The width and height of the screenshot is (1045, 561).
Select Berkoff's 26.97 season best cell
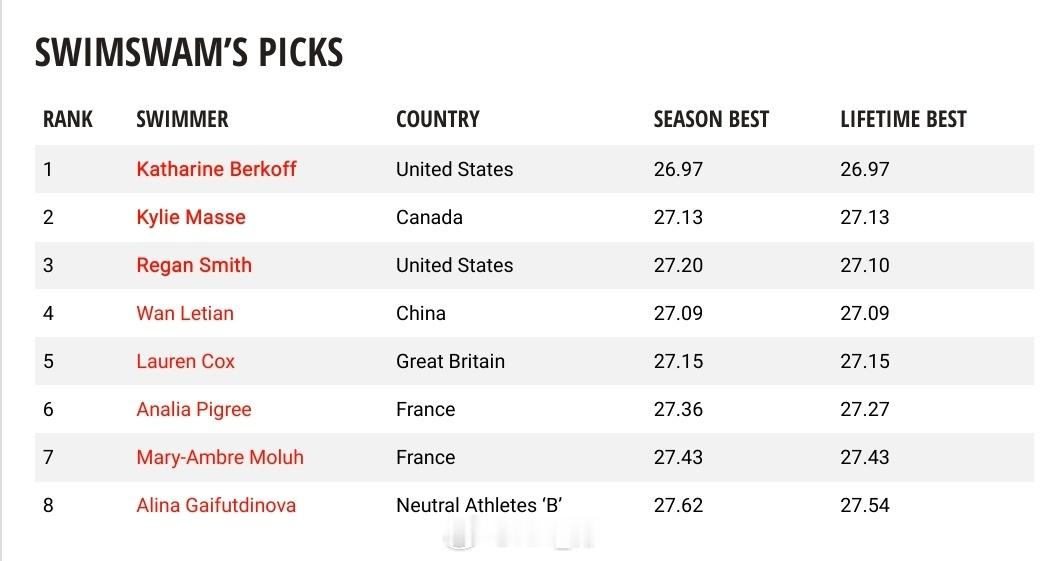coord(678,169)
